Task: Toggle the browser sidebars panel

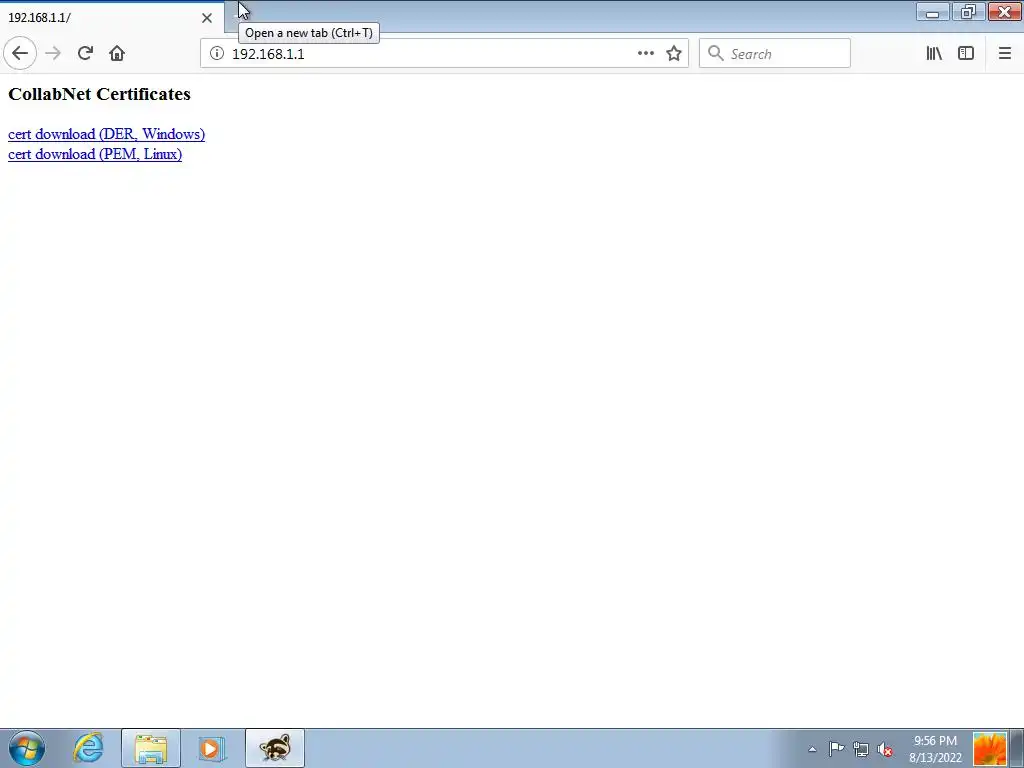Action: 966,54
